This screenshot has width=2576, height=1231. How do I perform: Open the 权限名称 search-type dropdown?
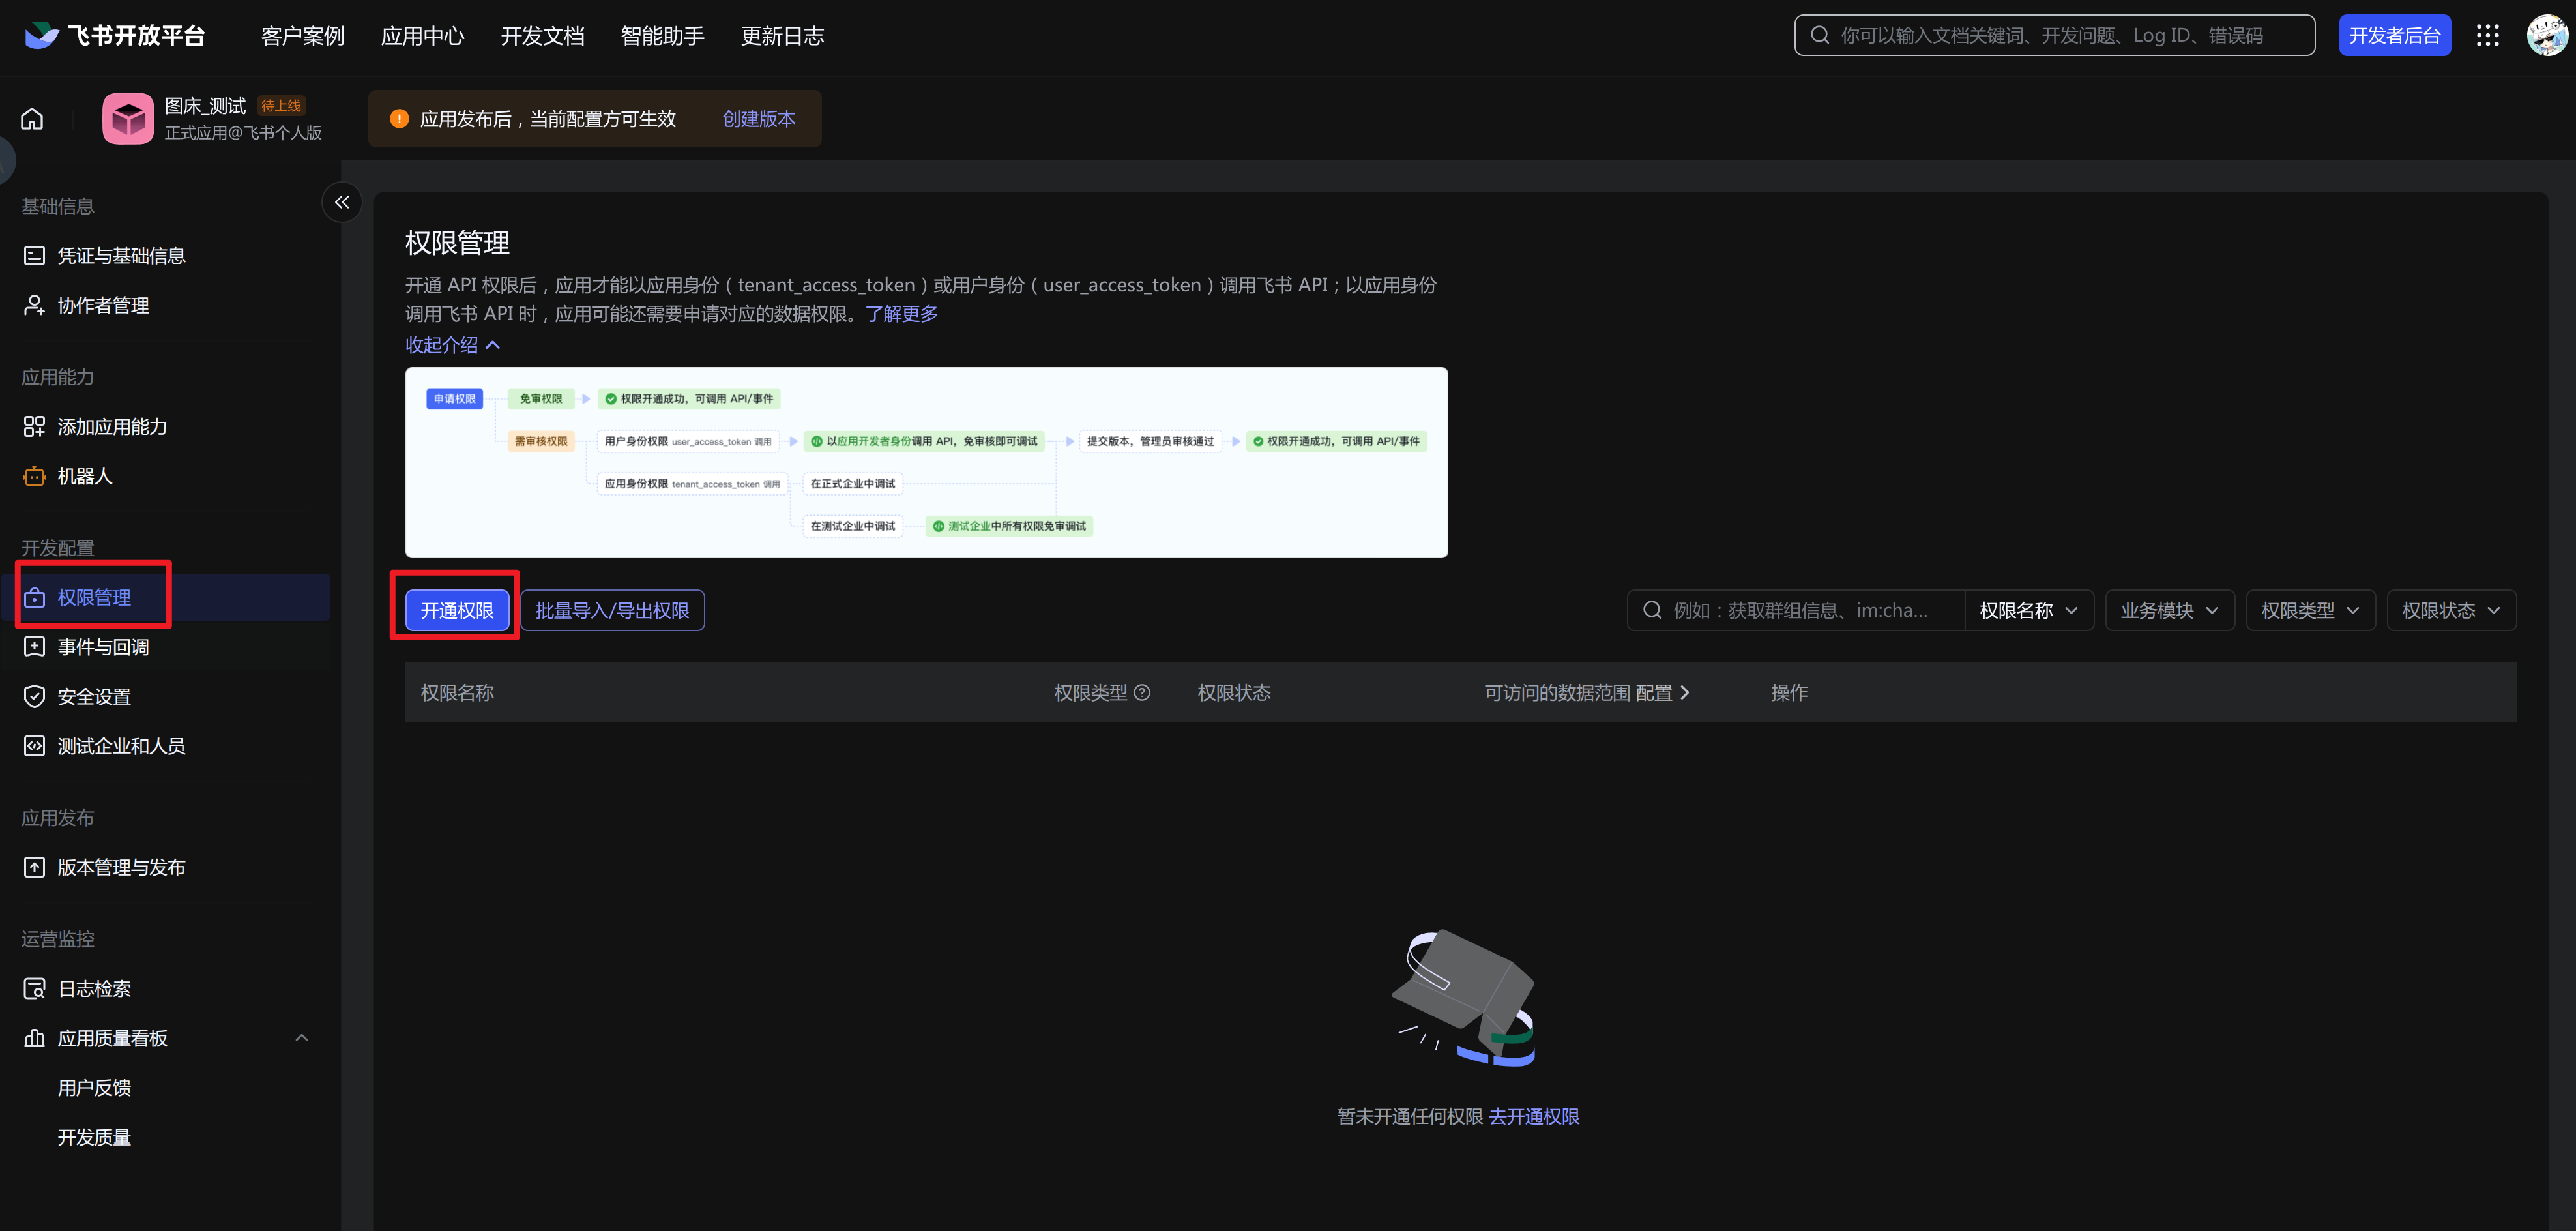pyautogui.click(x=2030, y=610)
